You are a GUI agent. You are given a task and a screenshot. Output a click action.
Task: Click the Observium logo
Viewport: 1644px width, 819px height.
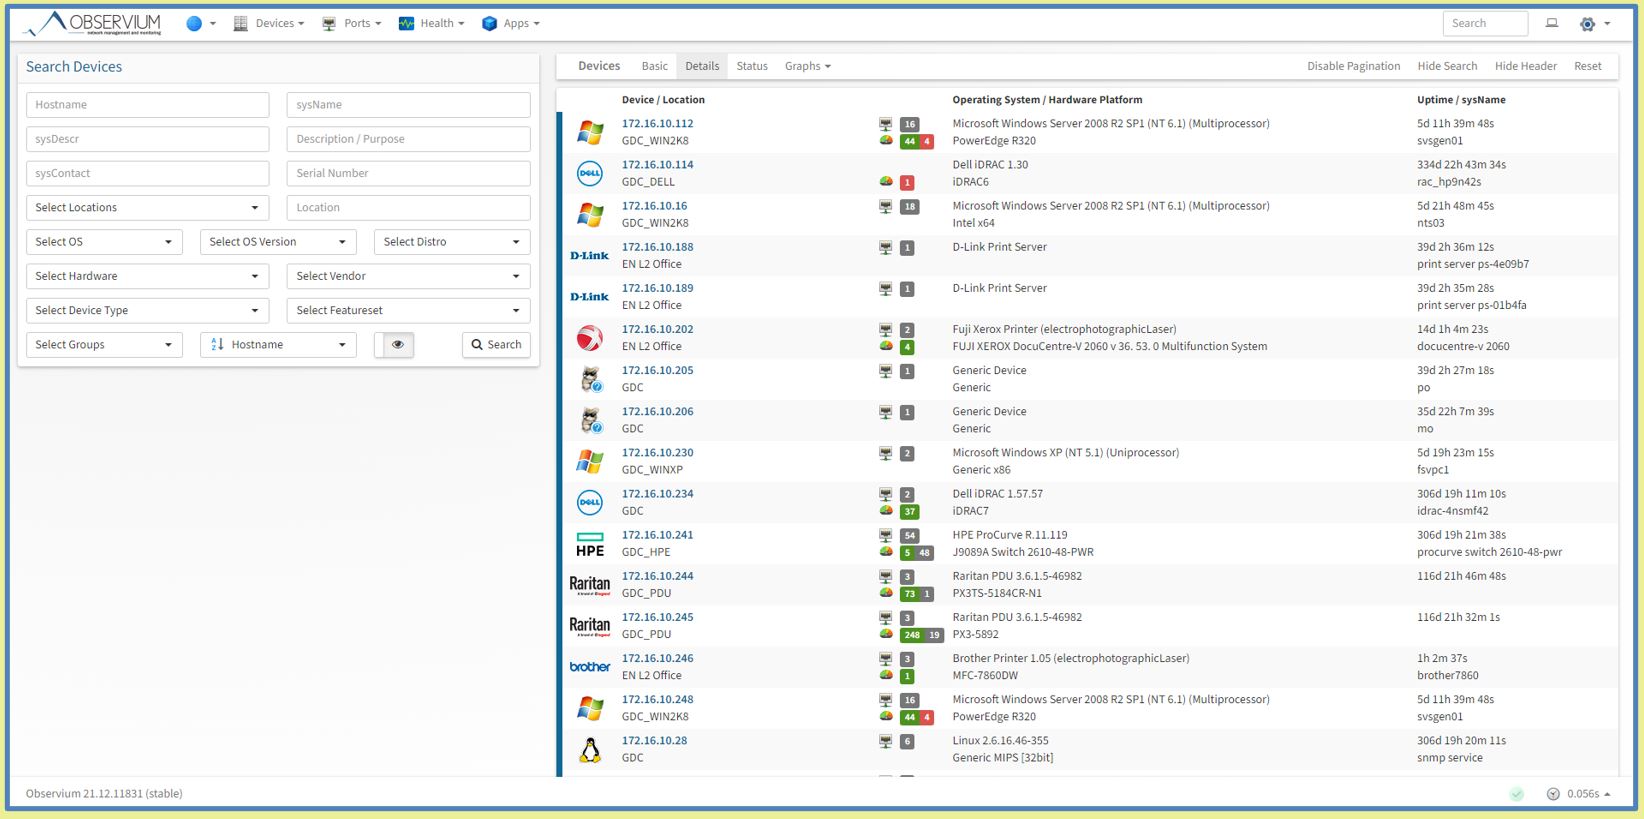93,23
